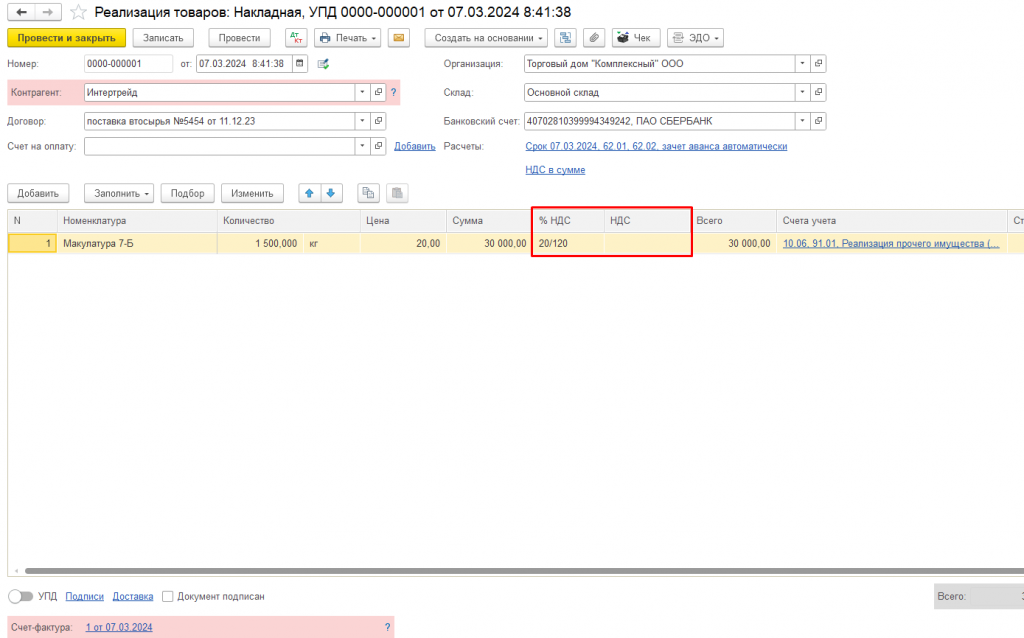Screen dimensions: 1024x638
Task: Select price cell 20,00
Action: tap(403, 244)
